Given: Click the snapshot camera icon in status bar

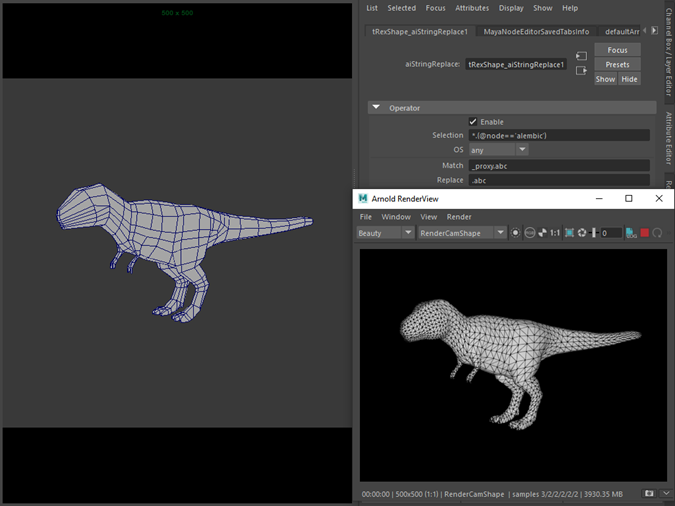Looking at the screenshot, I should point(649,494).
